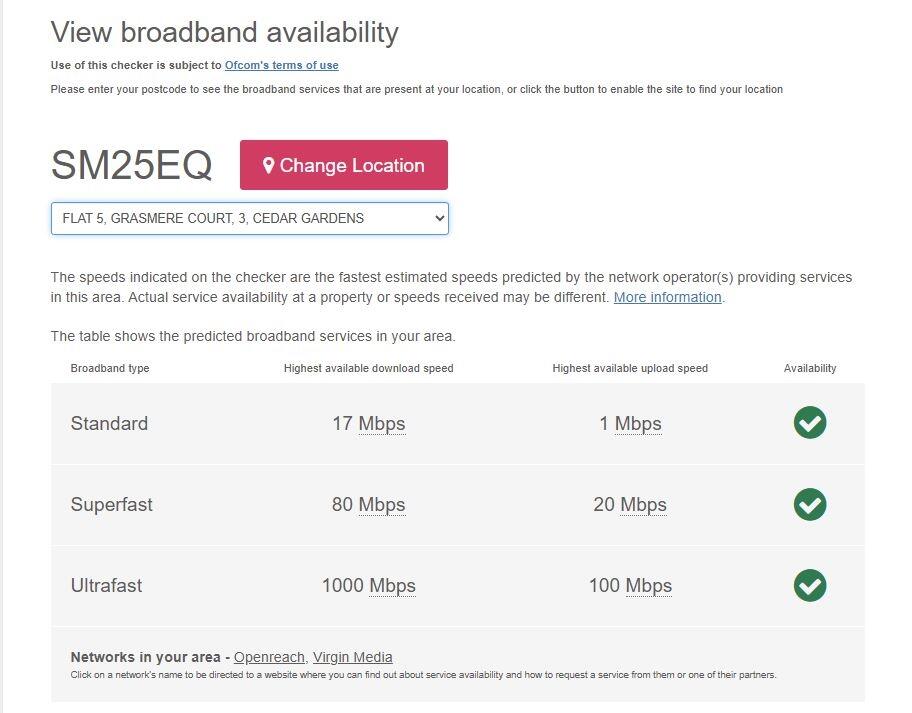Click the green checkmark for Ultrafast availability
This screenshot has height=713, width=912.
click(810, 586)
